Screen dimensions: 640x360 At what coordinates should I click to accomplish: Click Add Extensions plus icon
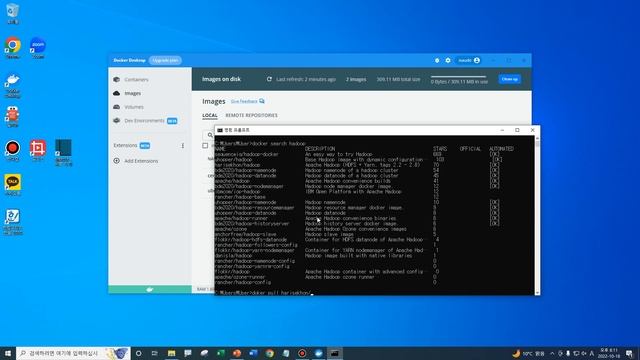(116, 161)
